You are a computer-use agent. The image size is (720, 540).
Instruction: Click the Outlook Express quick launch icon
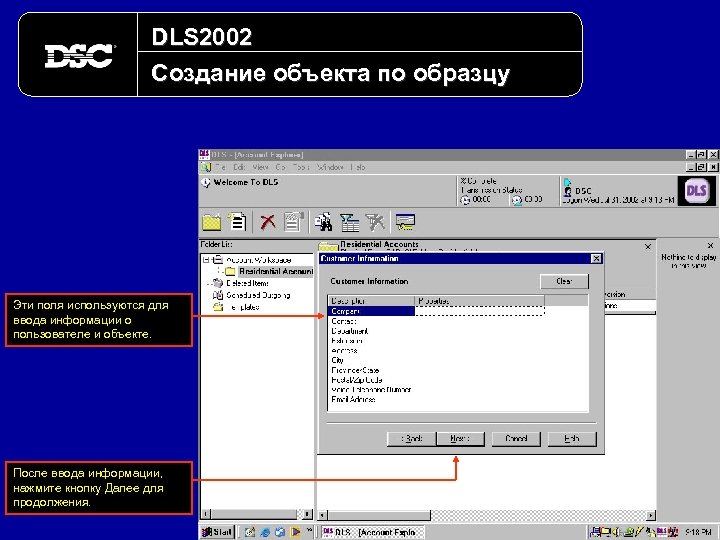(280, 532)
